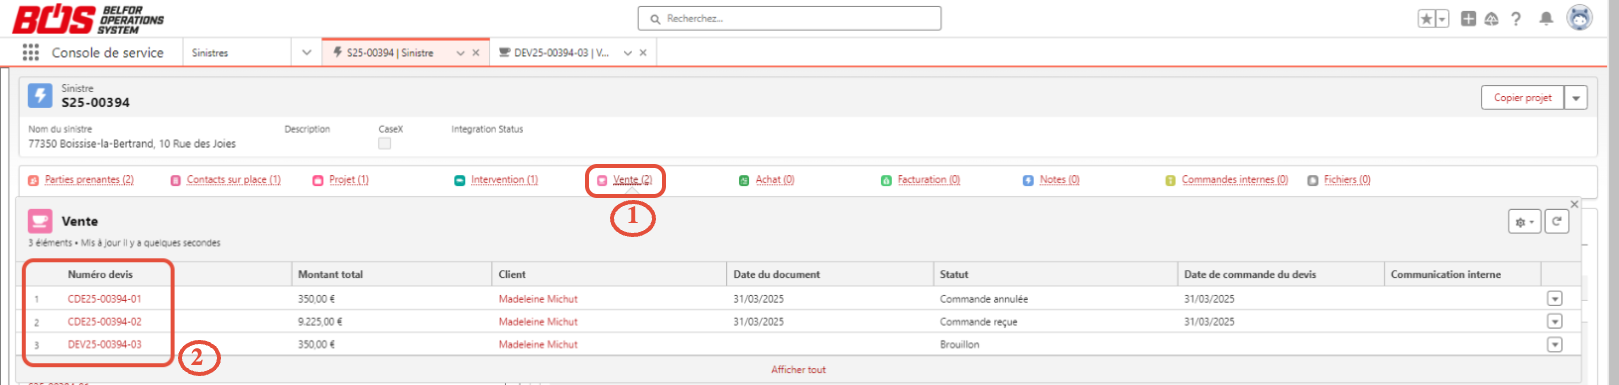Click the pink Vente panel icon
This screenshot has width=1619, height=385.
(x=40, y=221)
